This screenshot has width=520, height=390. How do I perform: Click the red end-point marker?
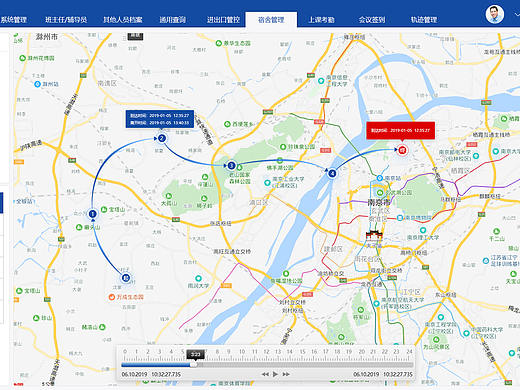tap(402, 150)
